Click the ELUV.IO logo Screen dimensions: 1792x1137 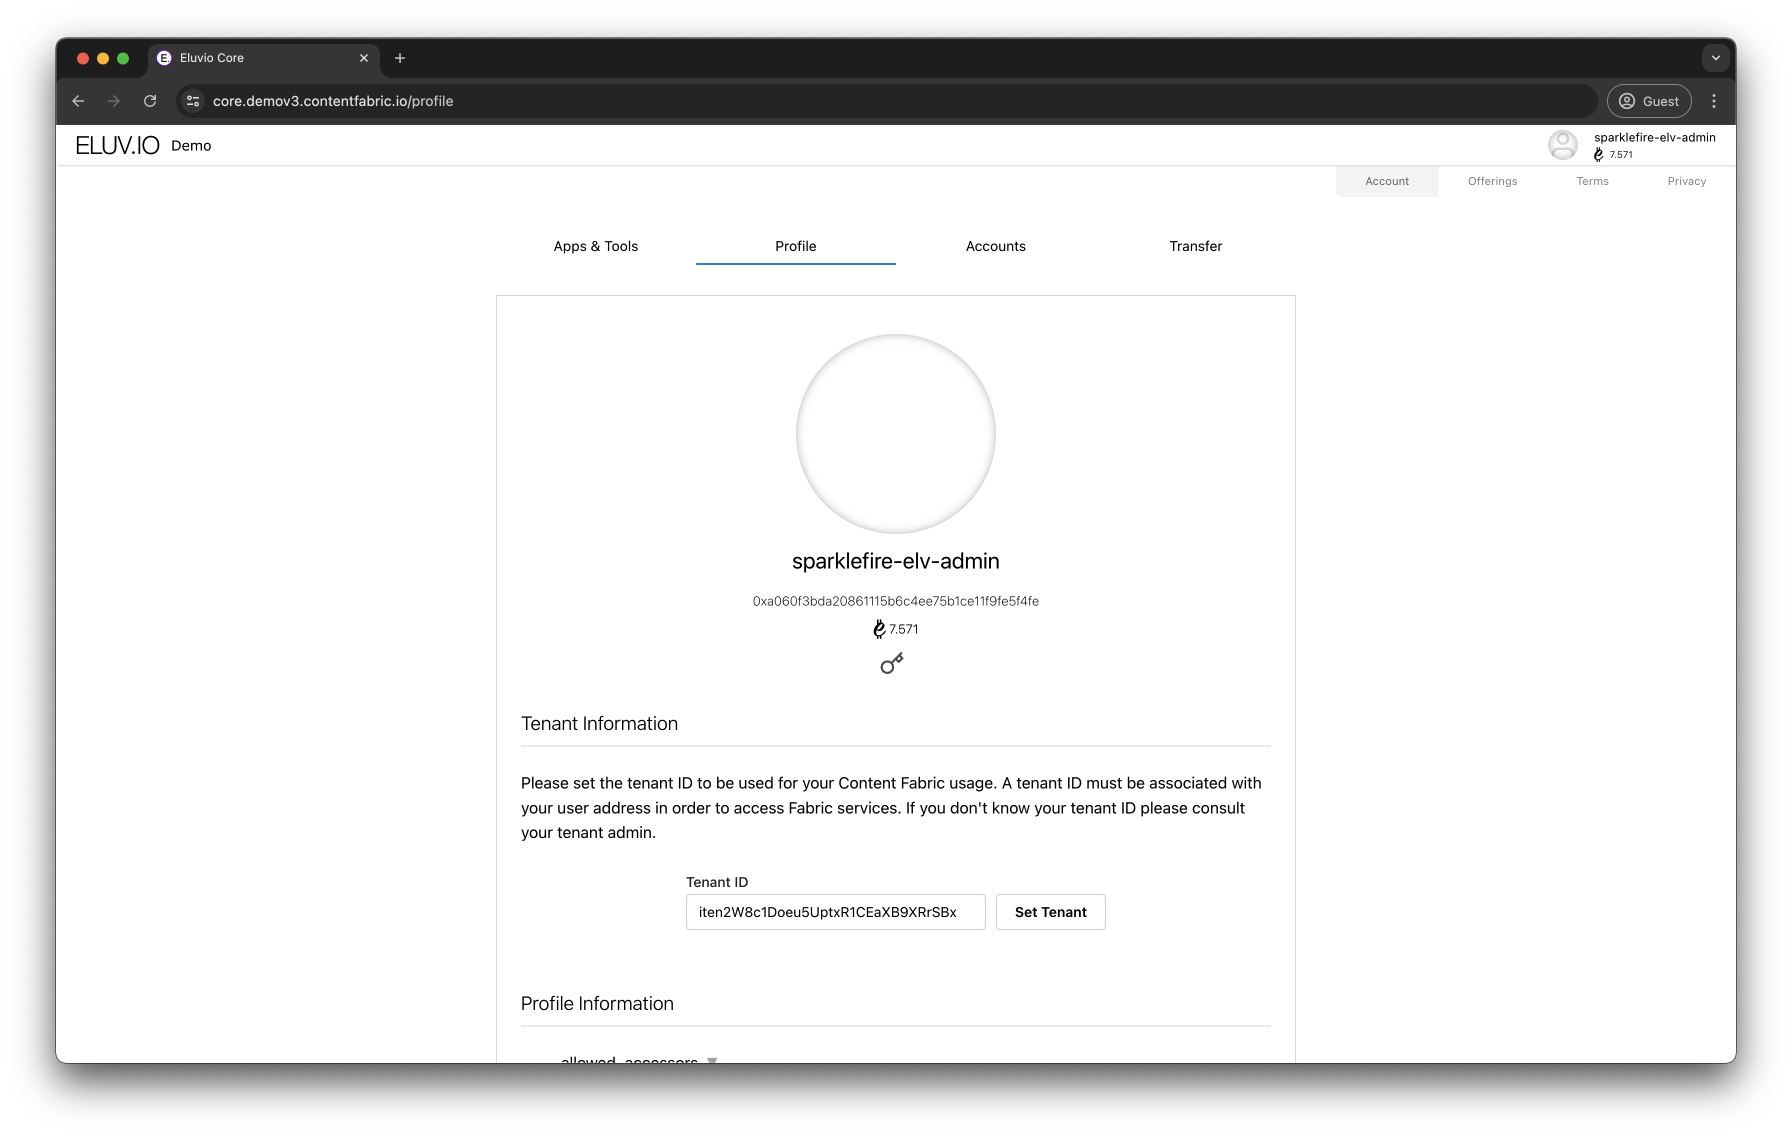(x=117, y=146)
